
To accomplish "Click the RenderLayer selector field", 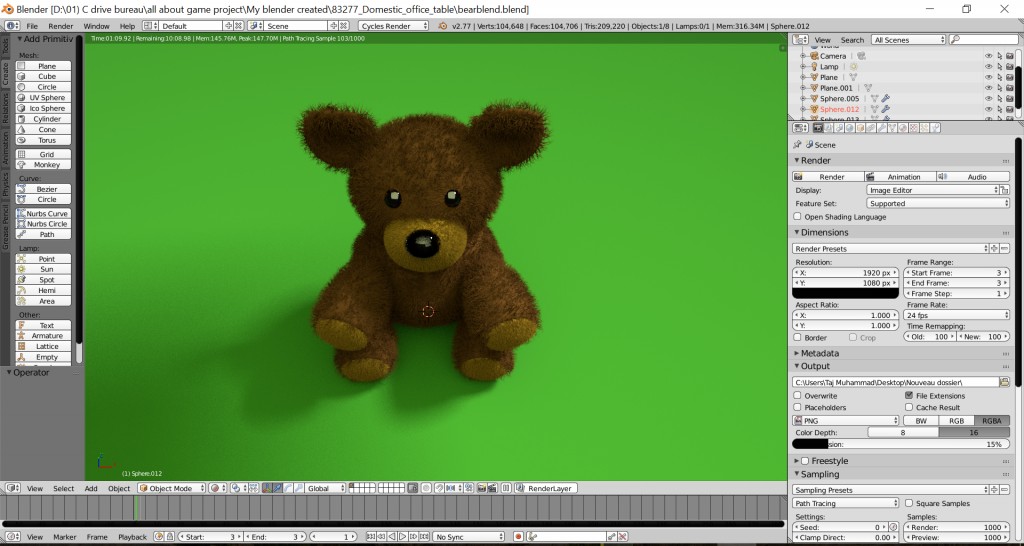I will [546, 488].
